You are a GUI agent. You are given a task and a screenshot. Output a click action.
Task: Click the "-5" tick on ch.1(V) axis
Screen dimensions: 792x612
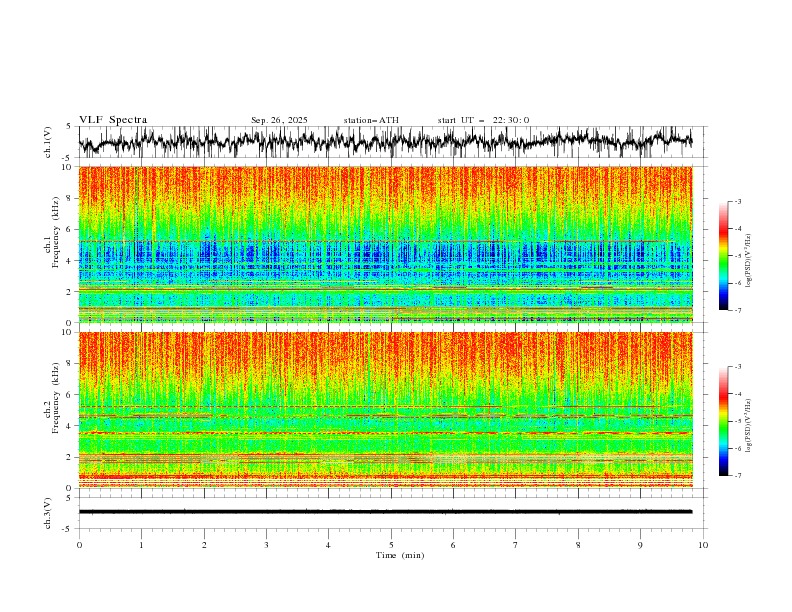click(x=67, y=158)
